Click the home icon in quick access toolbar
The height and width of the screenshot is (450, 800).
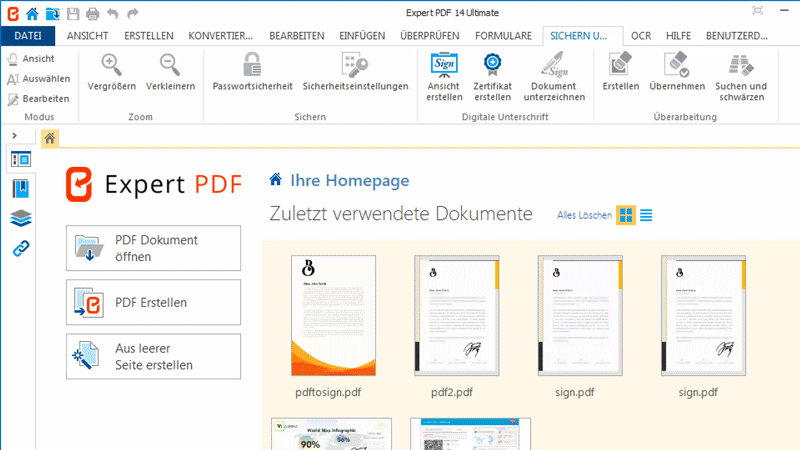coord(32,14)
